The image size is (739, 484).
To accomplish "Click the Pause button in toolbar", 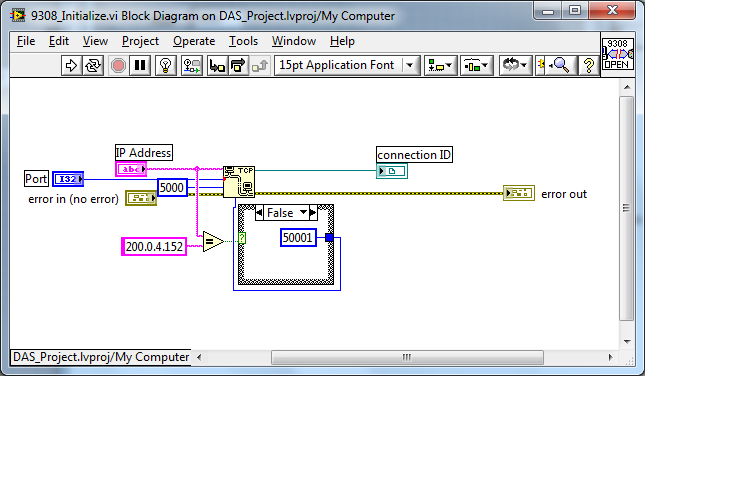I will click(x=140, y=65).
